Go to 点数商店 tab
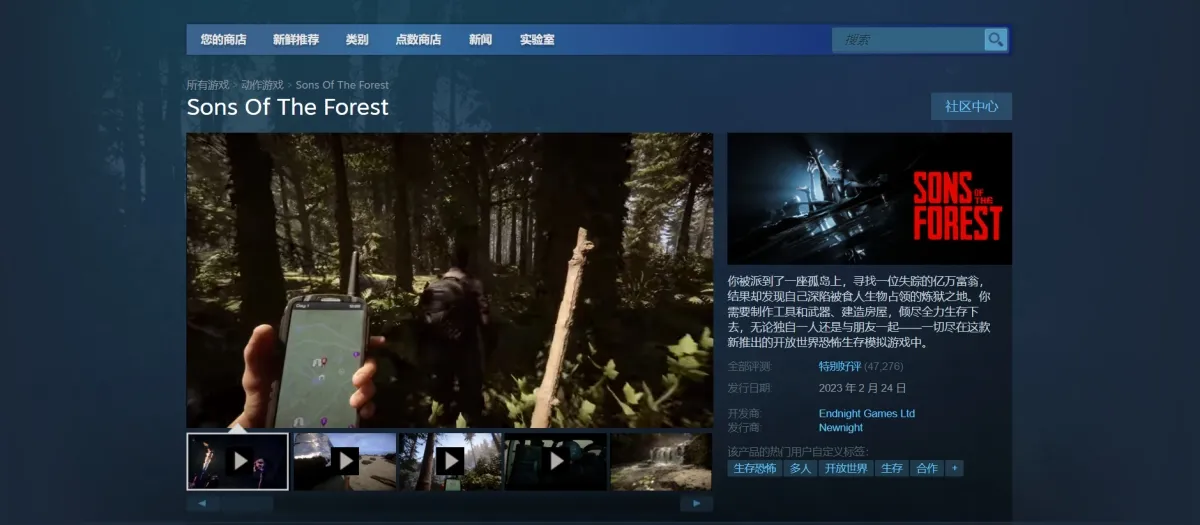This screenshot has height=525, width=1200. point(418,40)
